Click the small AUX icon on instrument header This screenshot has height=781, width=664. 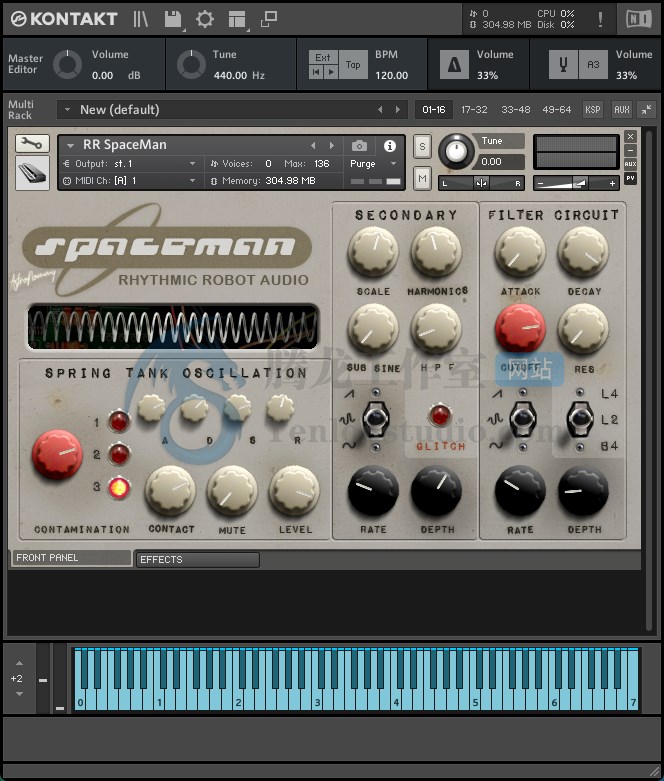tap(630, 164)
